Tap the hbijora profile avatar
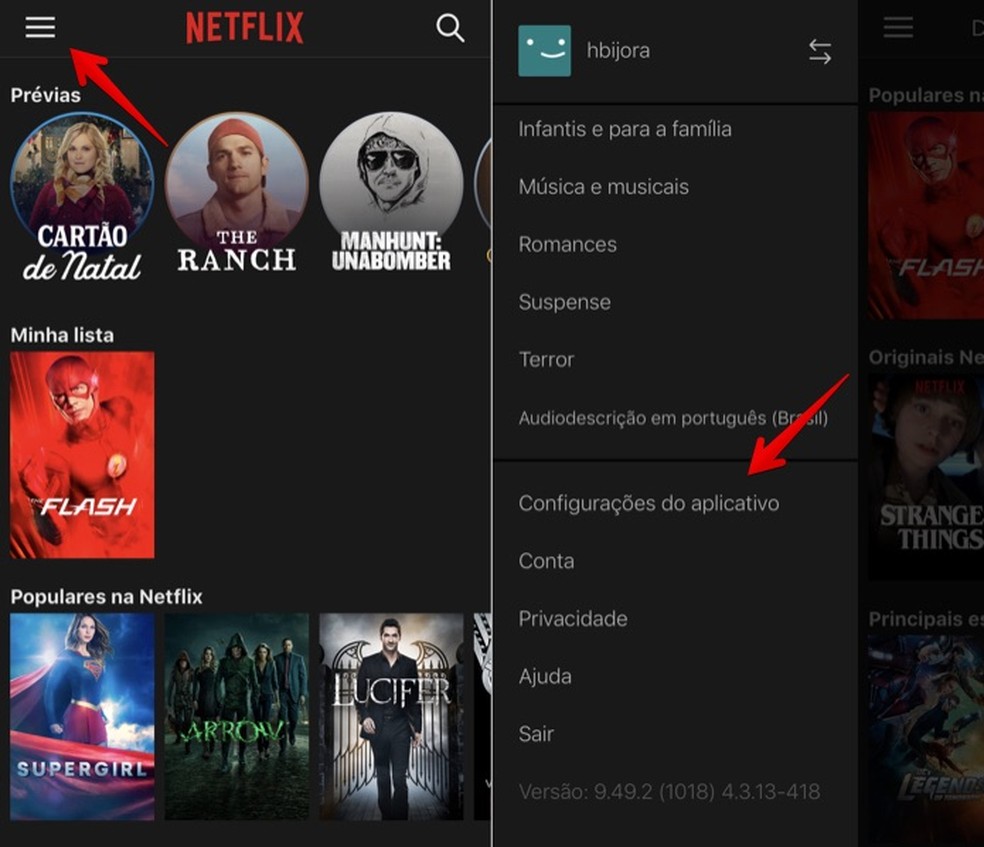 [545, 51]
